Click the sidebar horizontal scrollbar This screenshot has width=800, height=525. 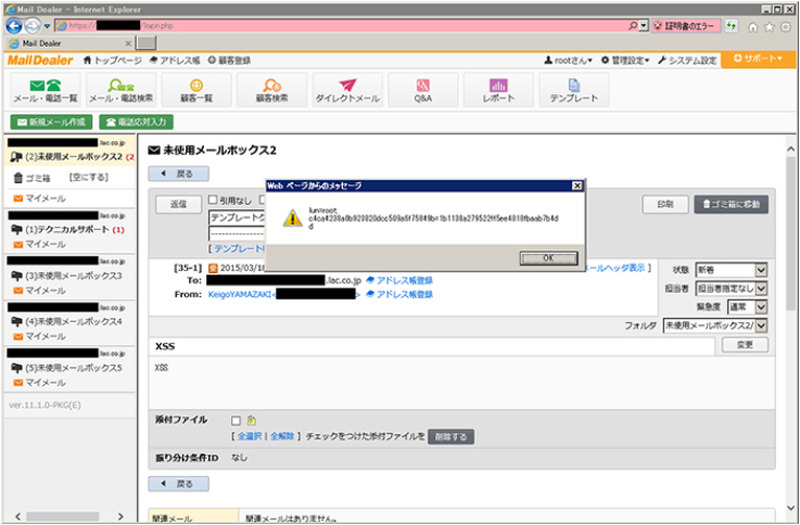click(x=68, y=515)
